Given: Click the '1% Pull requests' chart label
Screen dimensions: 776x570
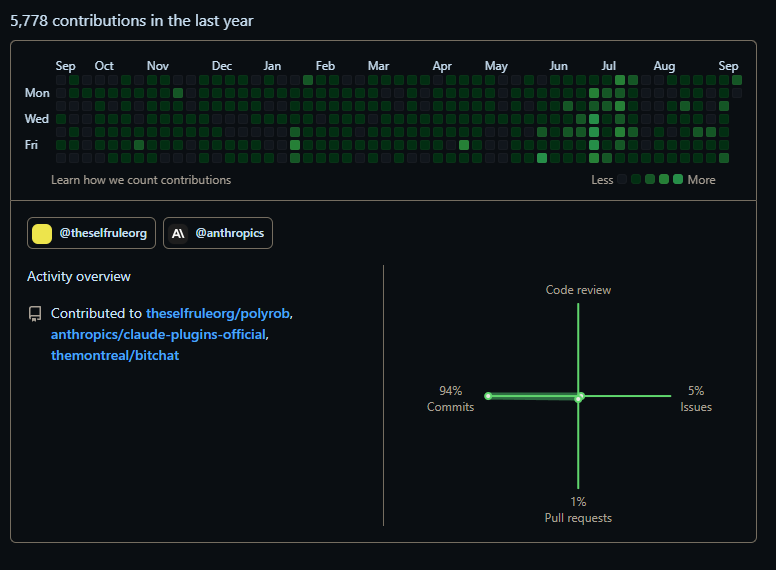Looking at the screenshot, I should tap(578, 510).
